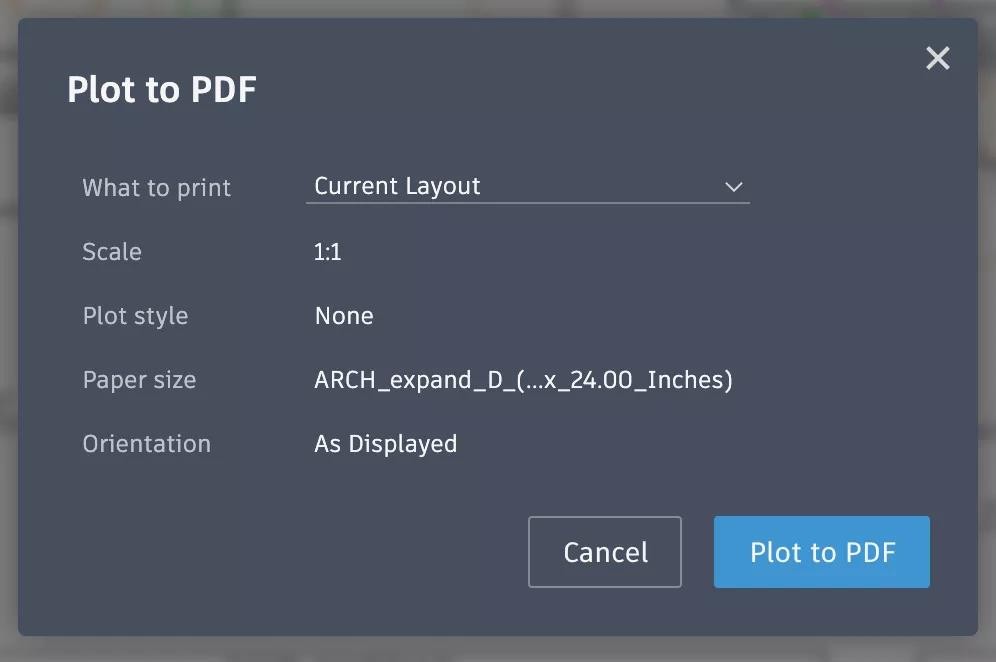This screenshot has height=662, width=996.
Task: Click the blurred backdrop outside the dialog
Action: point(498,649)
